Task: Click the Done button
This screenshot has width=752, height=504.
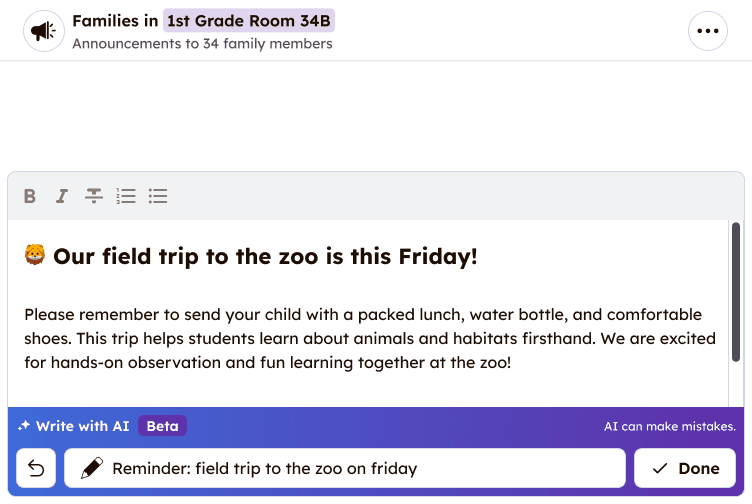Action: tap(685, 468)
